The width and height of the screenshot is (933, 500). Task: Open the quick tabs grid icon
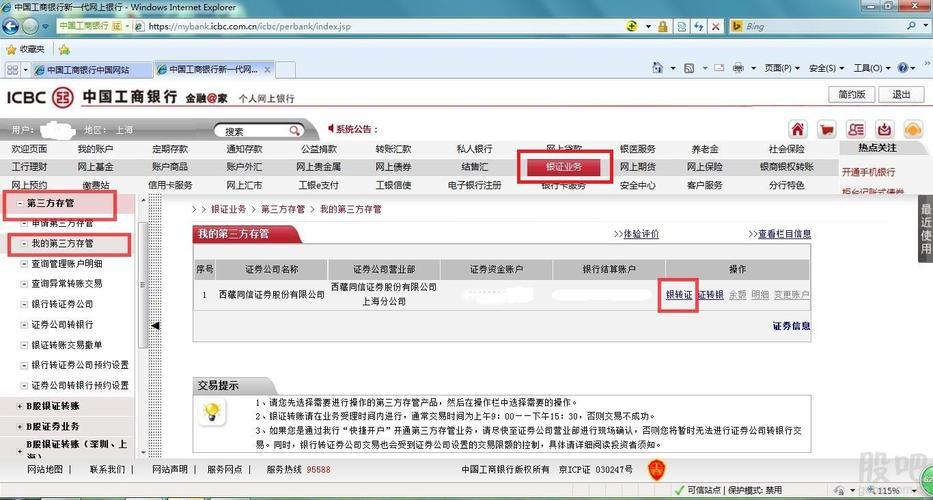(12, 70)
